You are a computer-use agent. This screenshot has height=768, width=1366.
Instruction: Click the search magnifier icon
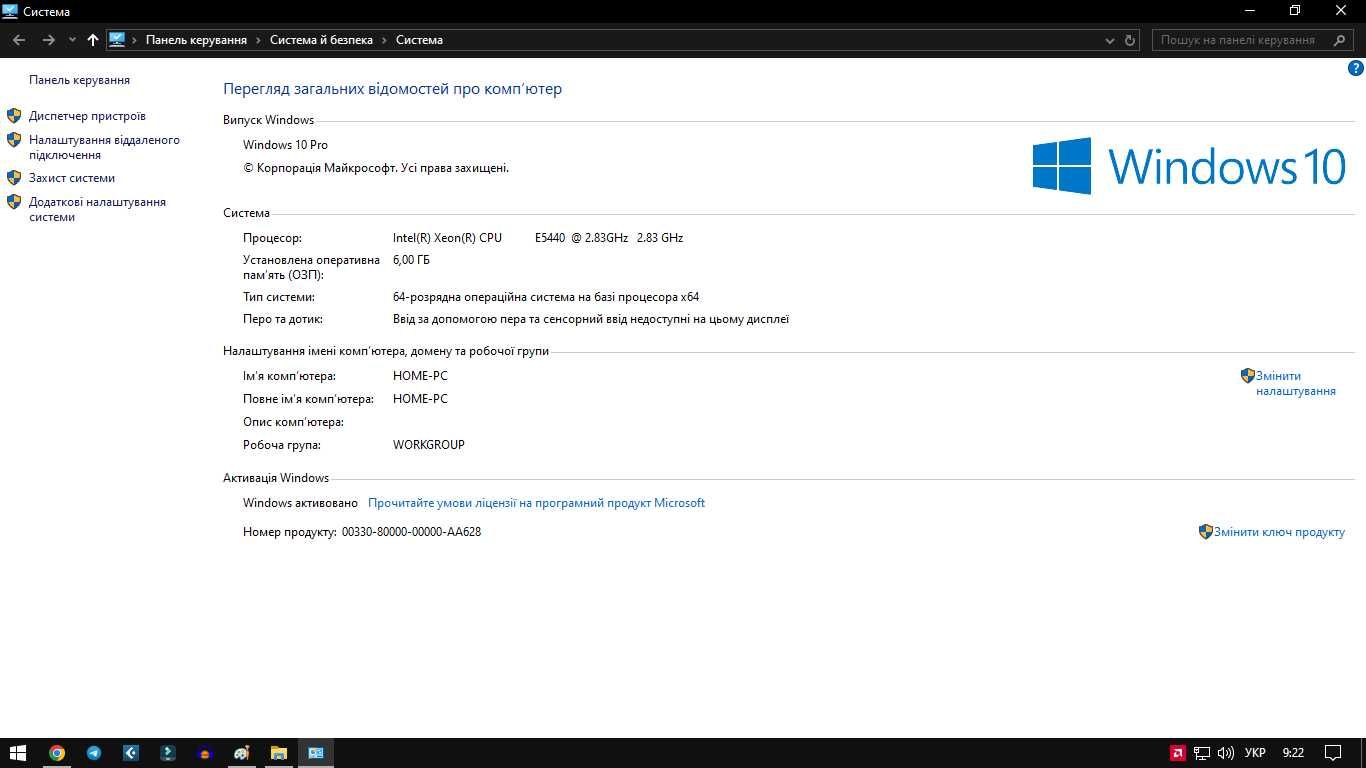[1340, 40]
